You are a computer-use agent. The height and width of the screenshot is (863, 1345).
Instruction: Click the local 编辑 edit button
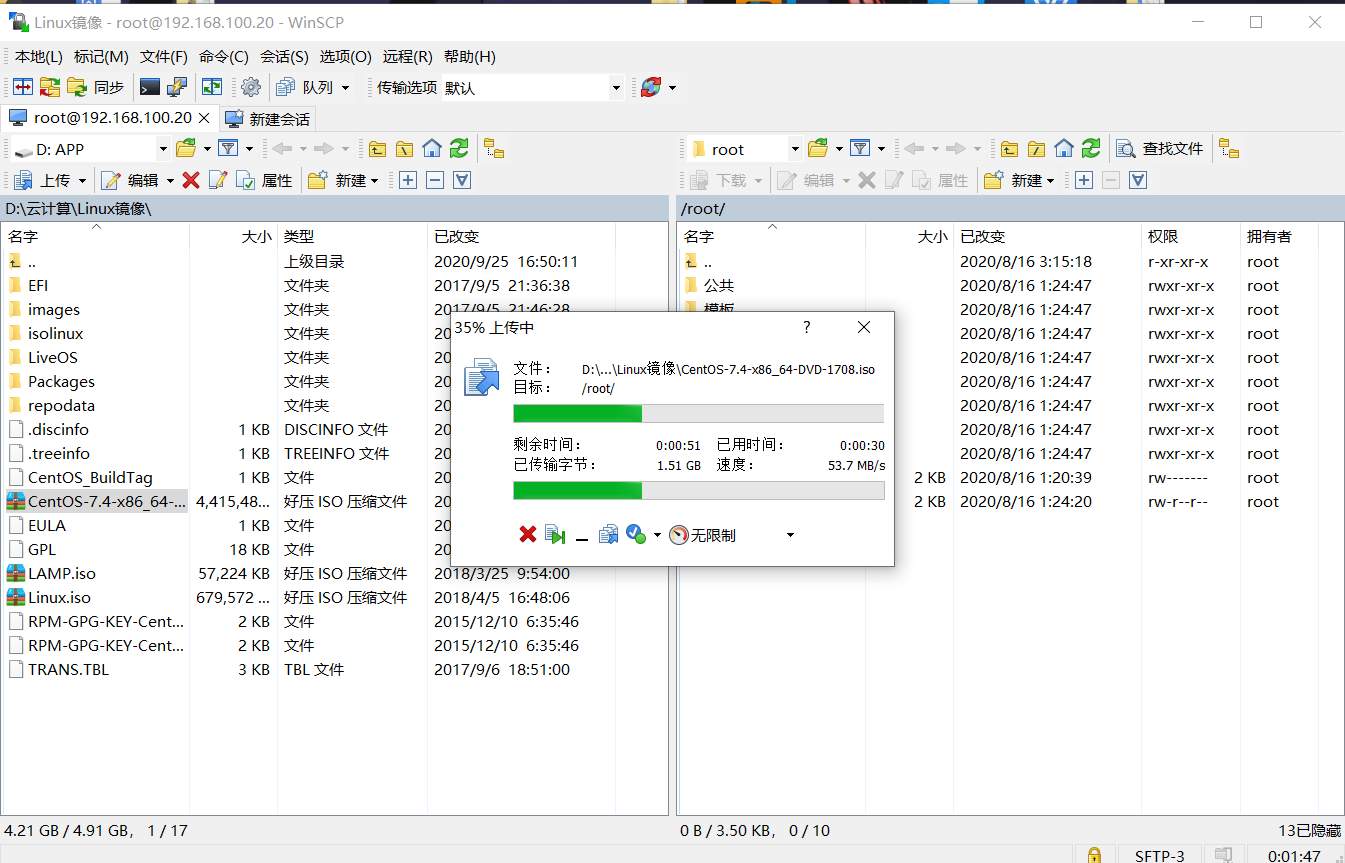131,180
